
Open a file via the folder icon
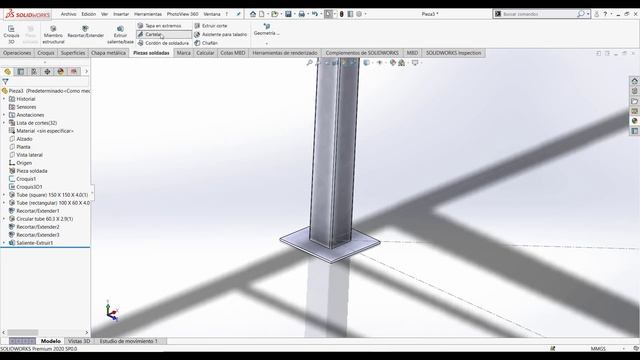(x=275, y=14)
